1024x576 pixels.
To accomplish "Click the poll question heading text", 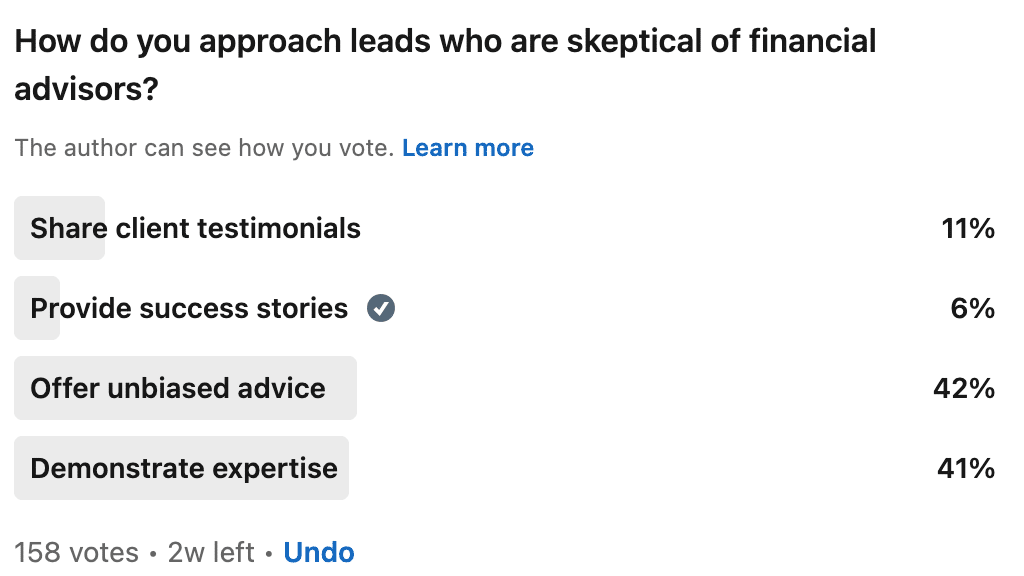I will [x=445, y=65].
